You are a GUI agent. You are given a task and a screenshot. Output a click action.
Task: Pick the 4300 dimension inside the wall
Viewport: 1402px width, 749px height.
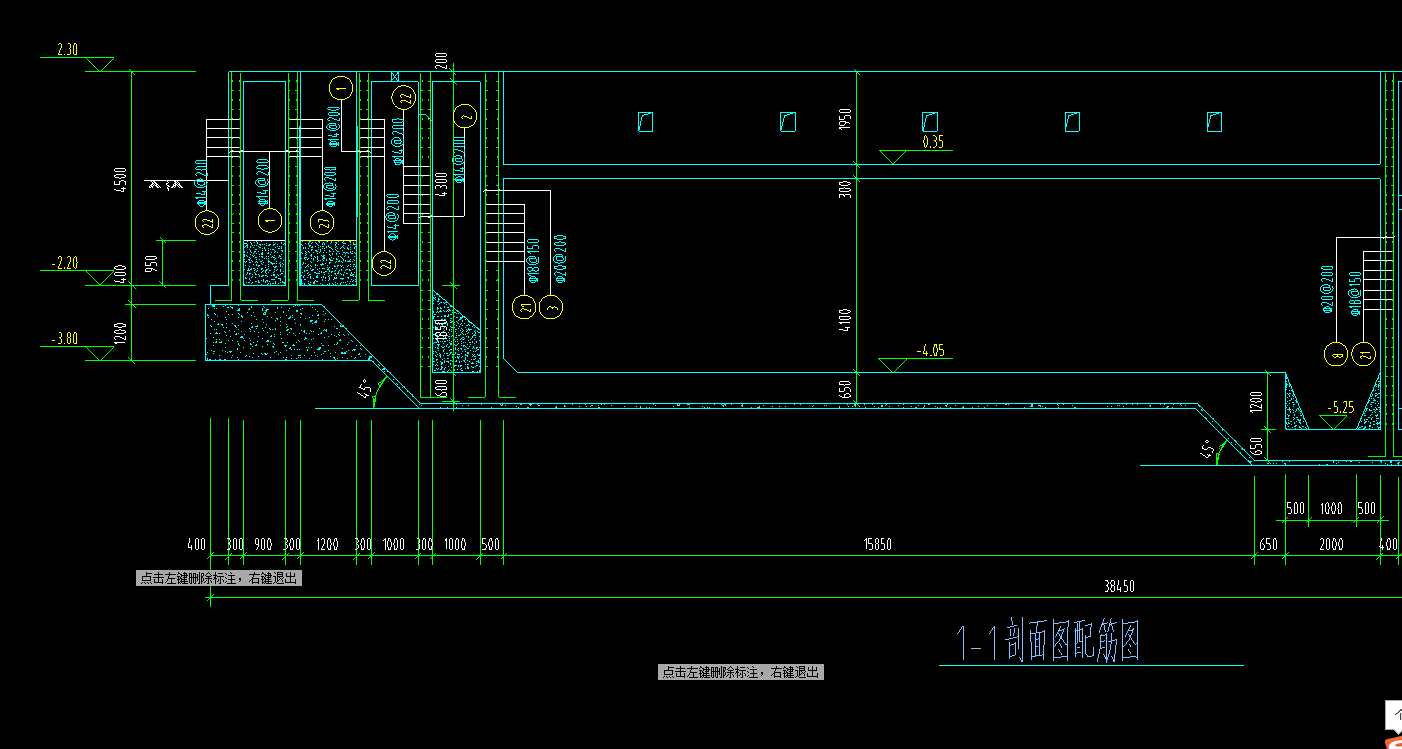[x=441, y=185]
